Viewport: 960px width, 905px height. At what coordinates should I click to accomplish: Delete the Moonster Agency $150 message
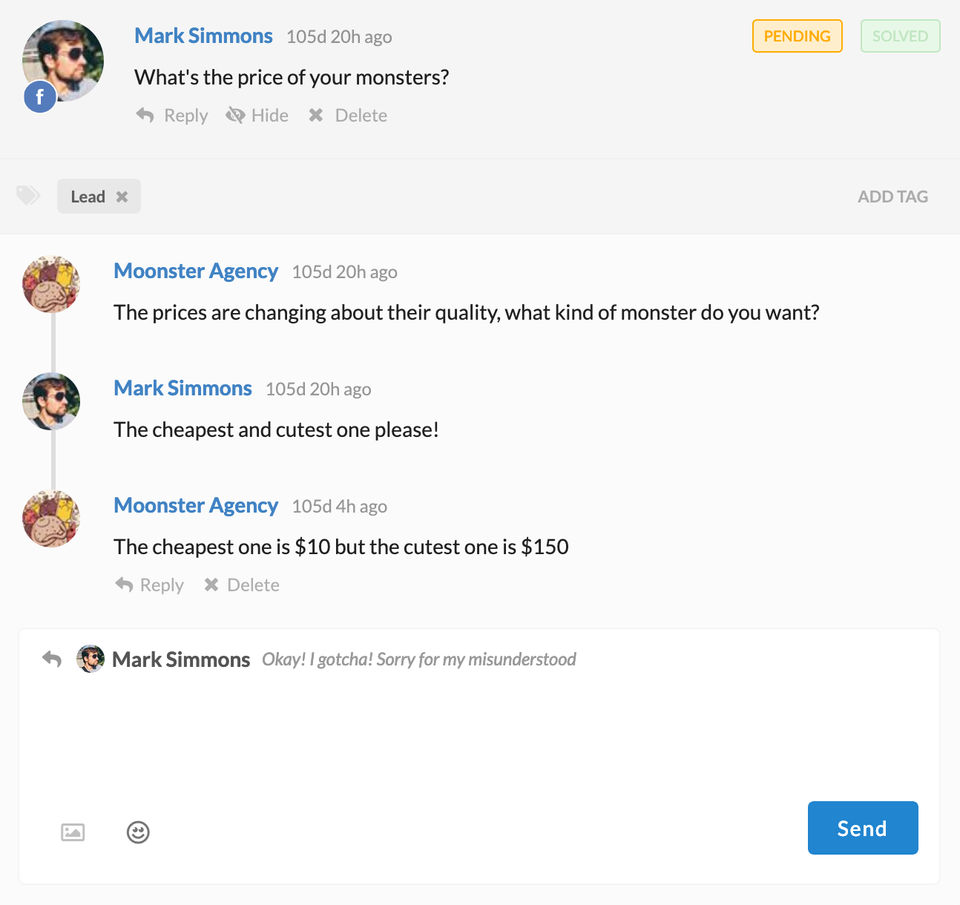(x=241, y=585)
